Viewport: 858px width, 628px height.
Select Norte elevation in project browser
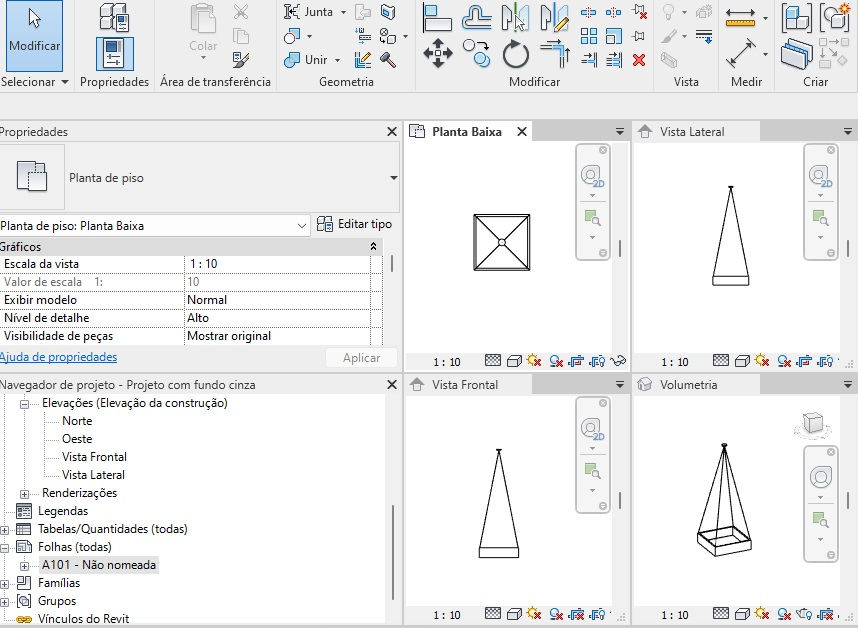(77, 421)
